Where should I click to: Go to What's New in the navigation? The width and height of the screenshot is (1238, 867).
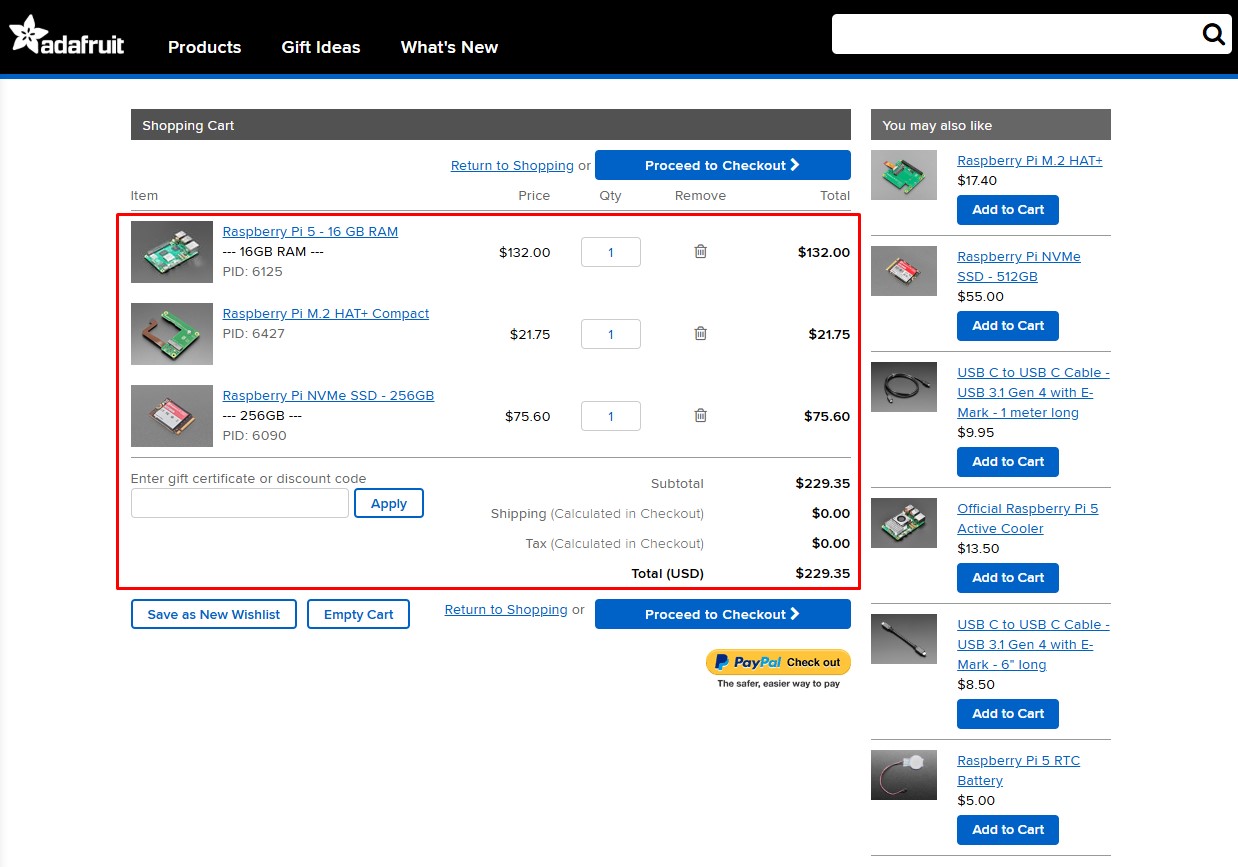[x=449, y=47]
